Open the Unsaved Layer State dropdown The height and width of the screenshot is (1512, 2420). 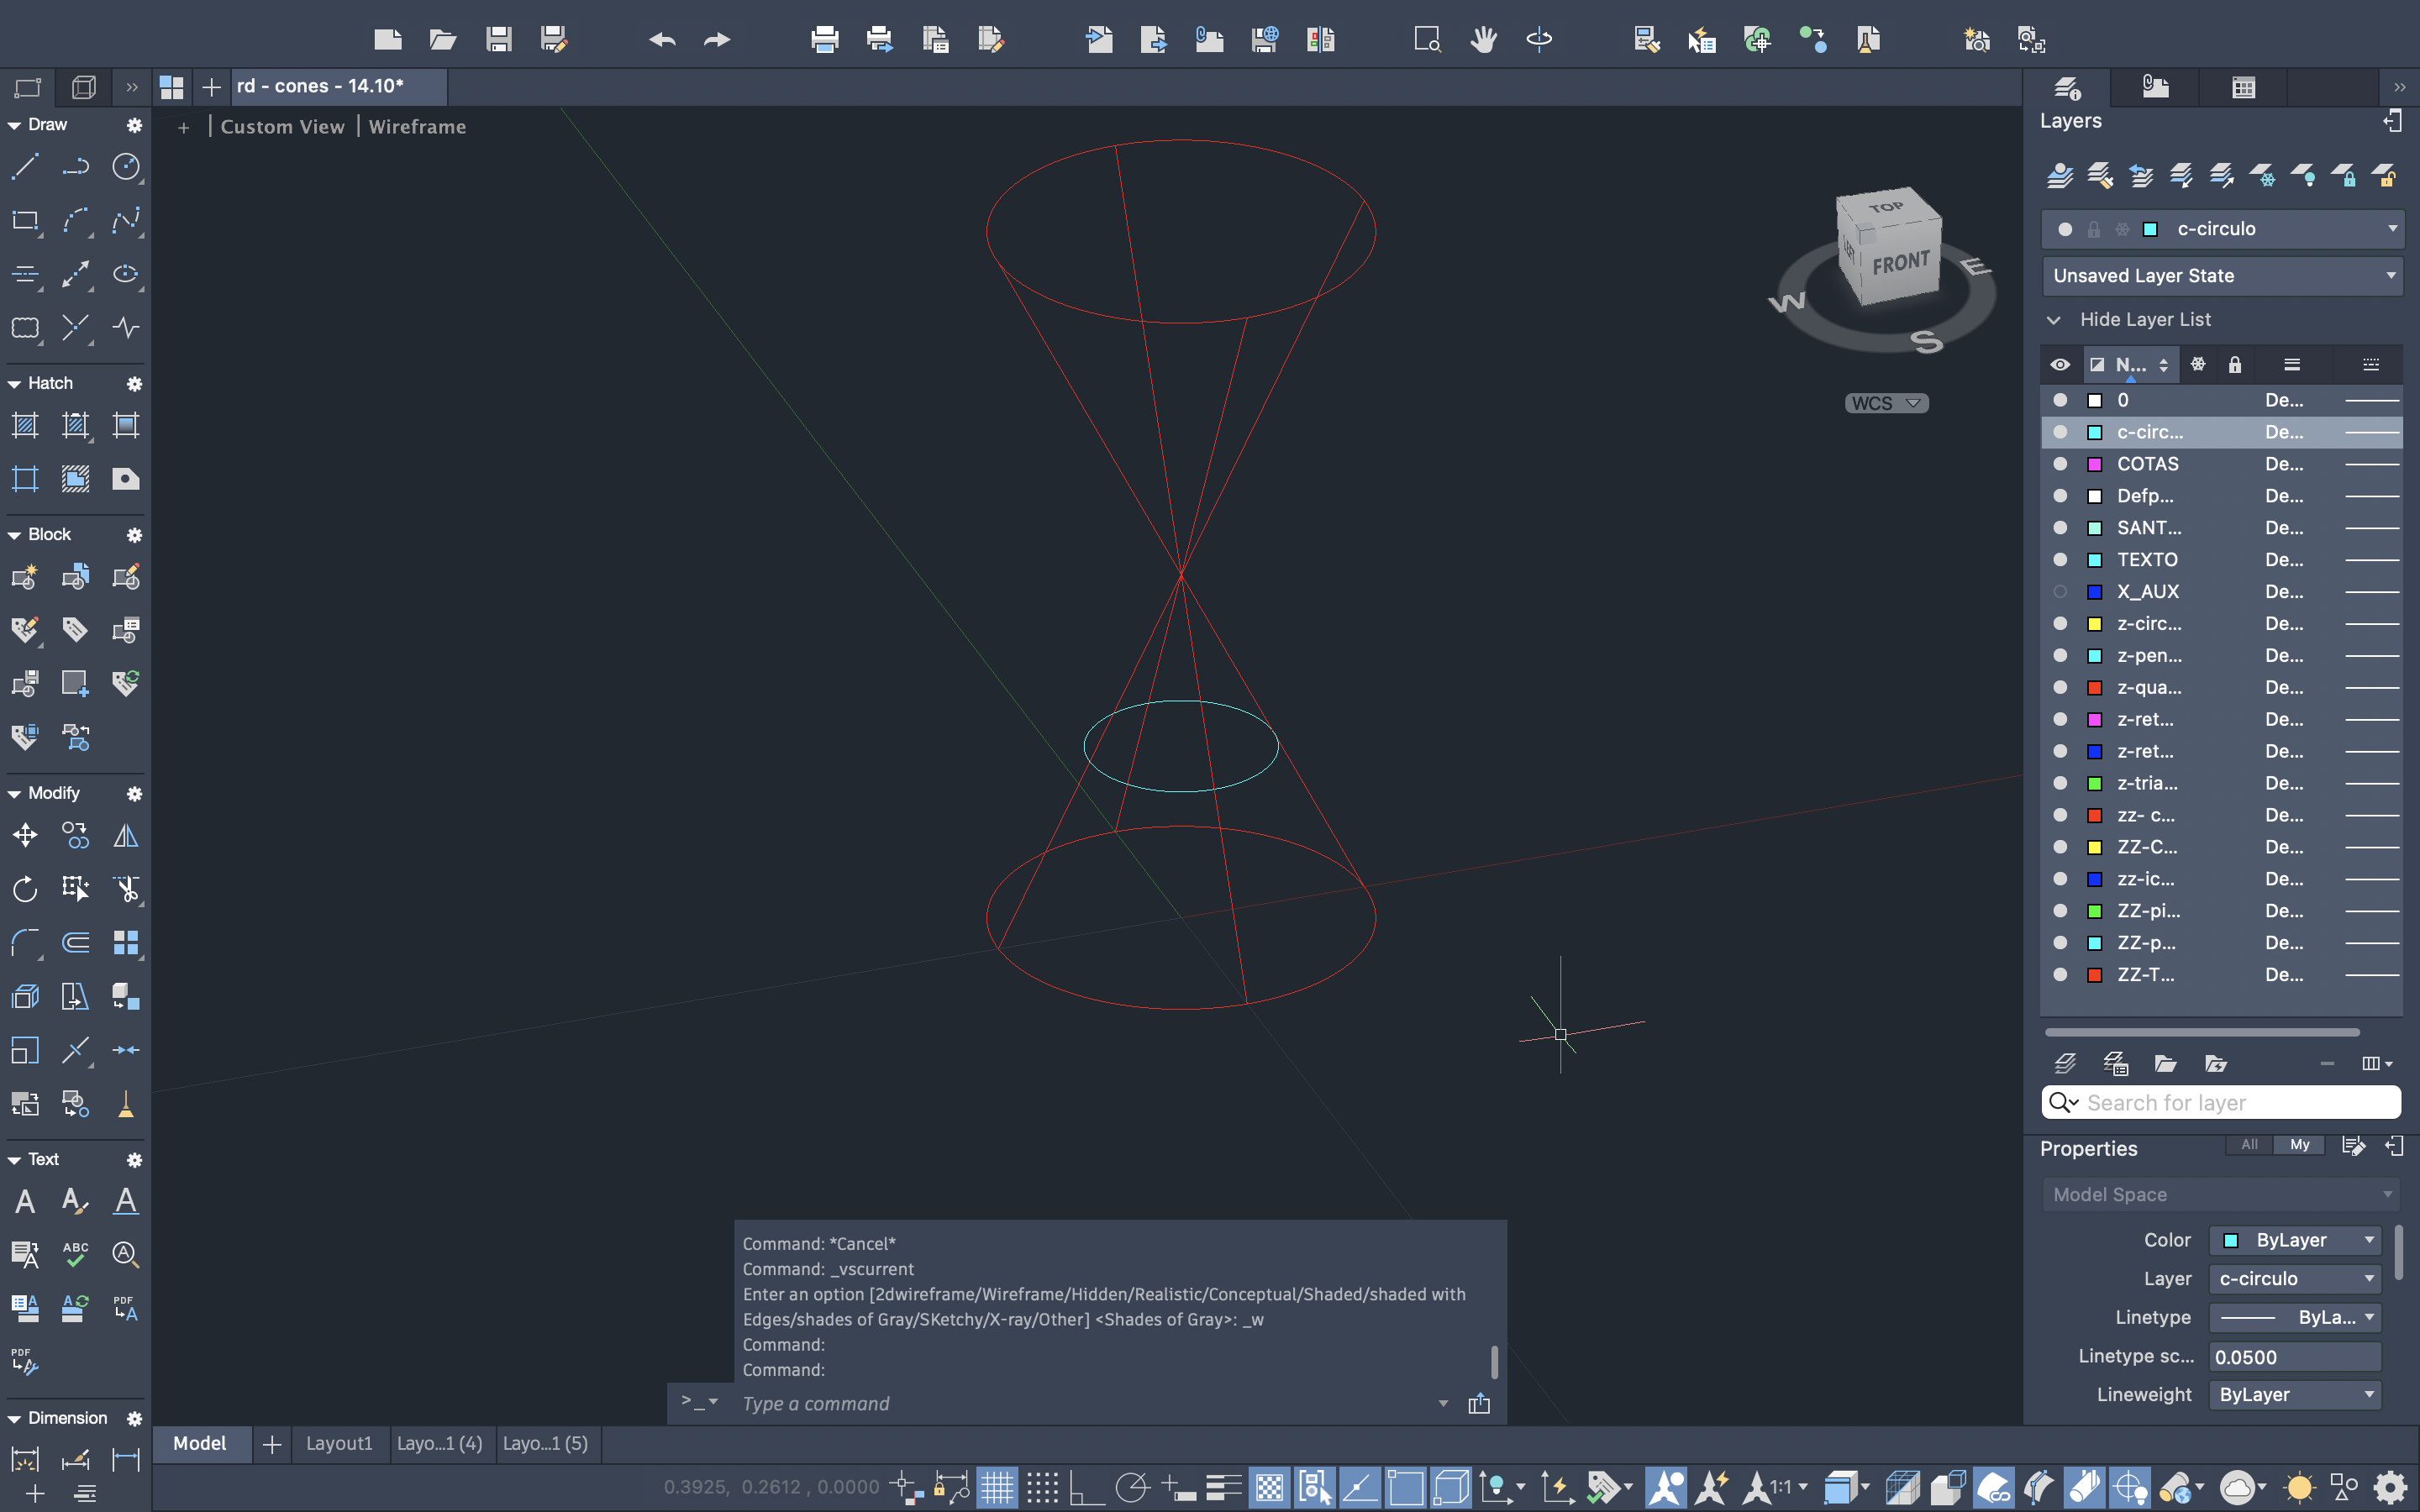pos(2222,276)
